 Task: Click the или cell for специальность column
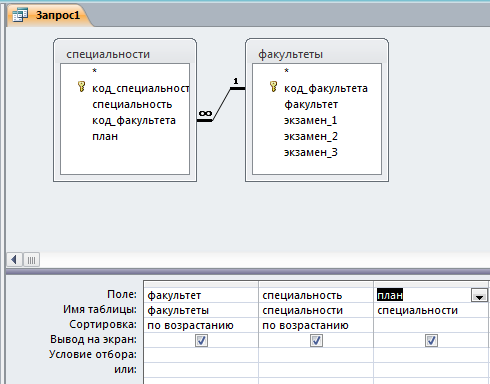click(x=316, y=370)
